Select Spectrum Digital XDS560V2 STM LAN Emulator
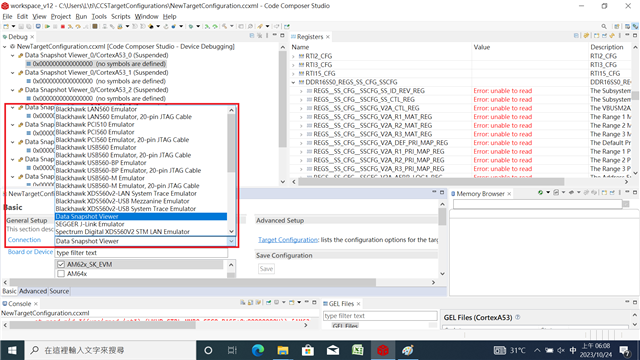The height and width of the screenshot is (360, 640). [x=141, y=232]
